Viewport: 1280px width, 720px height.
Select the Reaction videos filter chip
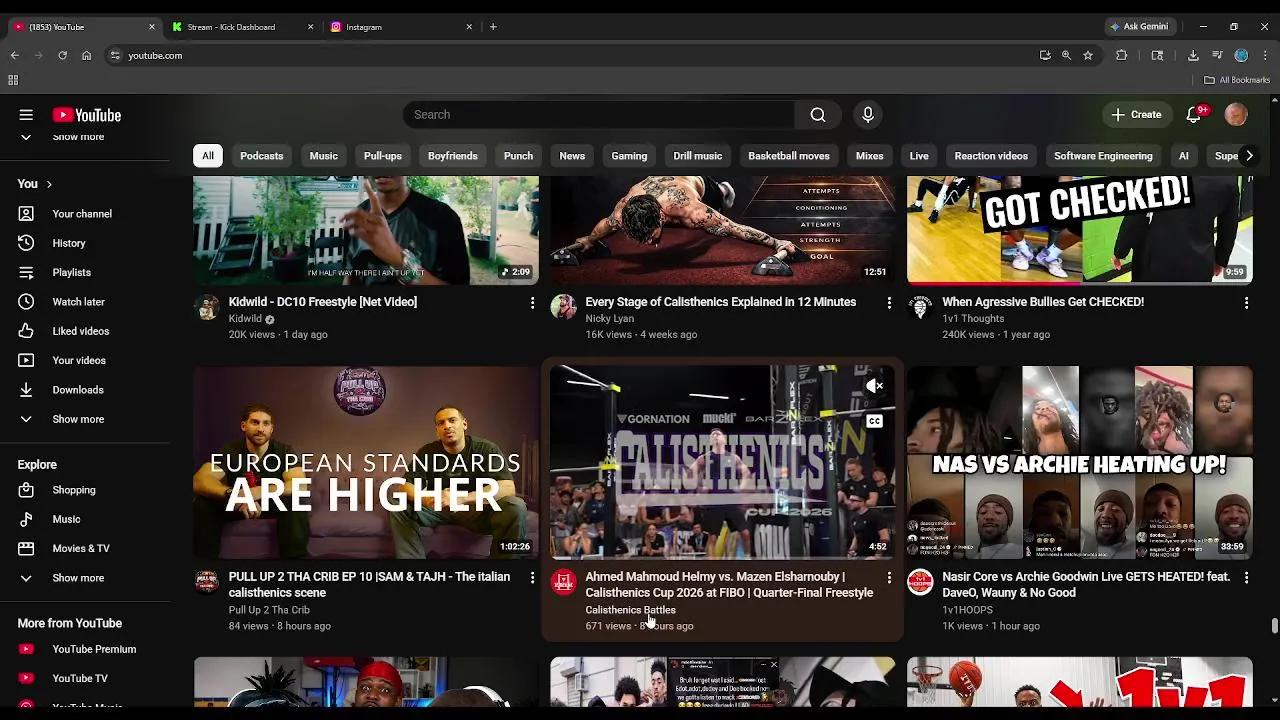pos(991,156)
